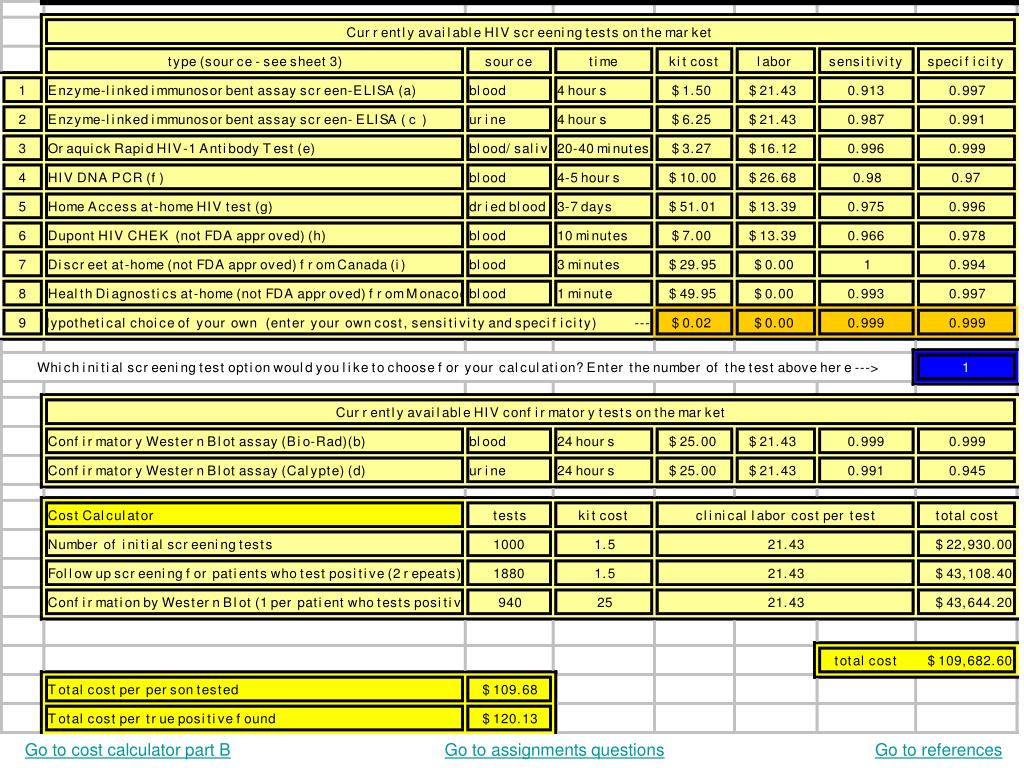Click total cost $22,930.00 cell
1024x768 pixels.
(967, 544)
